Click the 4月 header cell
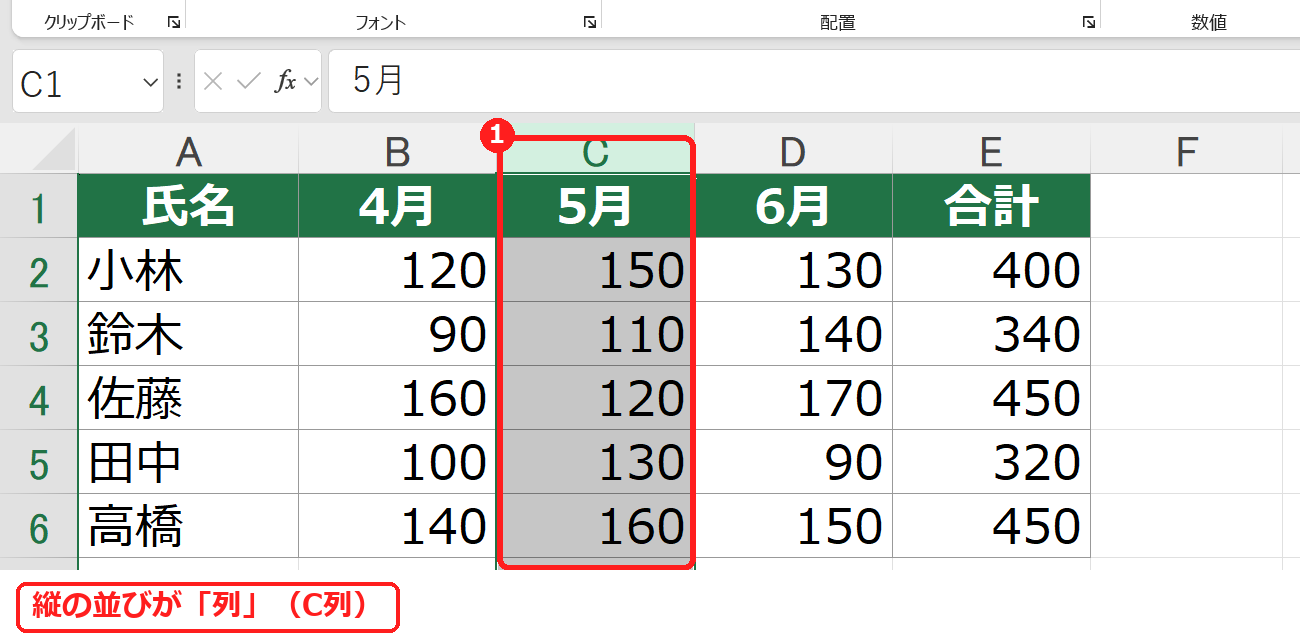Viewport: 1300px width, 640px height. pyautogui.click(x=397, y=206)
